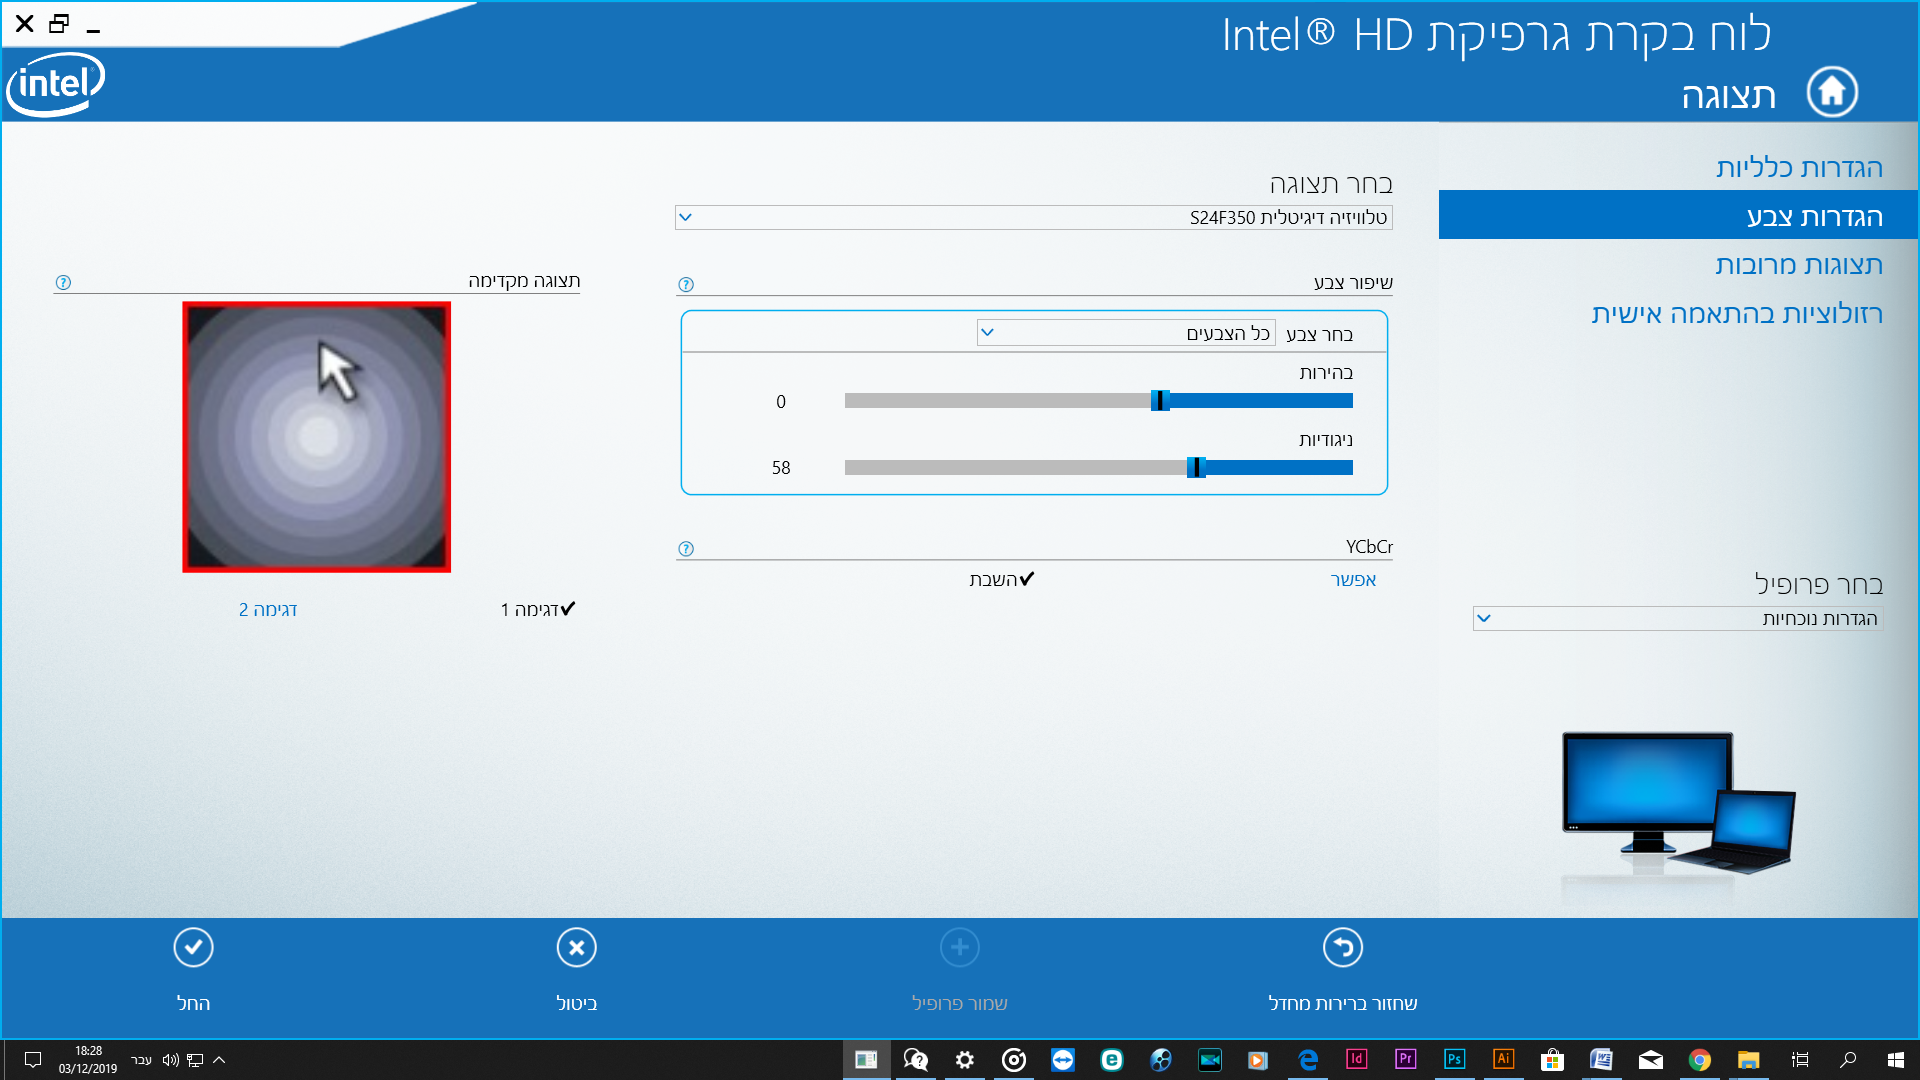Click the contrast slider handle
The image size is (1920, 1080).
1196,467
